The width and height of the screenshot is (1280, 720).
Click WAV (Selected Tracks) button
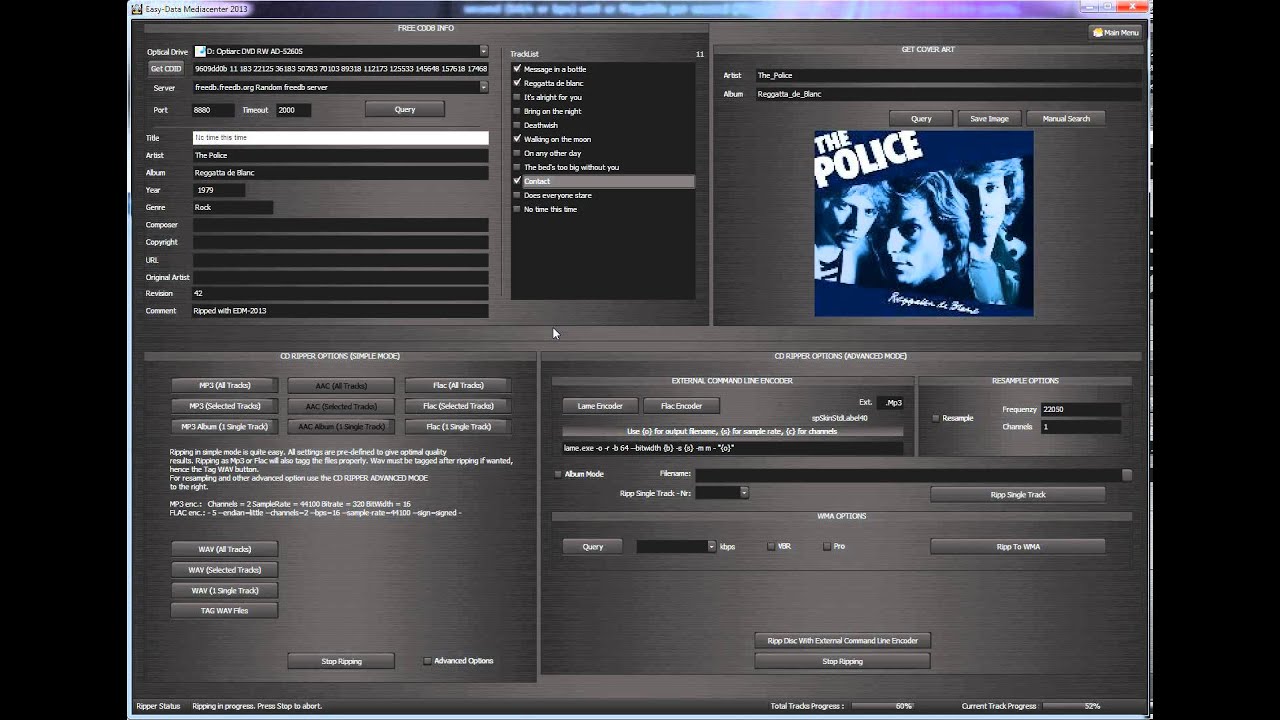click(x=225, y=569)
